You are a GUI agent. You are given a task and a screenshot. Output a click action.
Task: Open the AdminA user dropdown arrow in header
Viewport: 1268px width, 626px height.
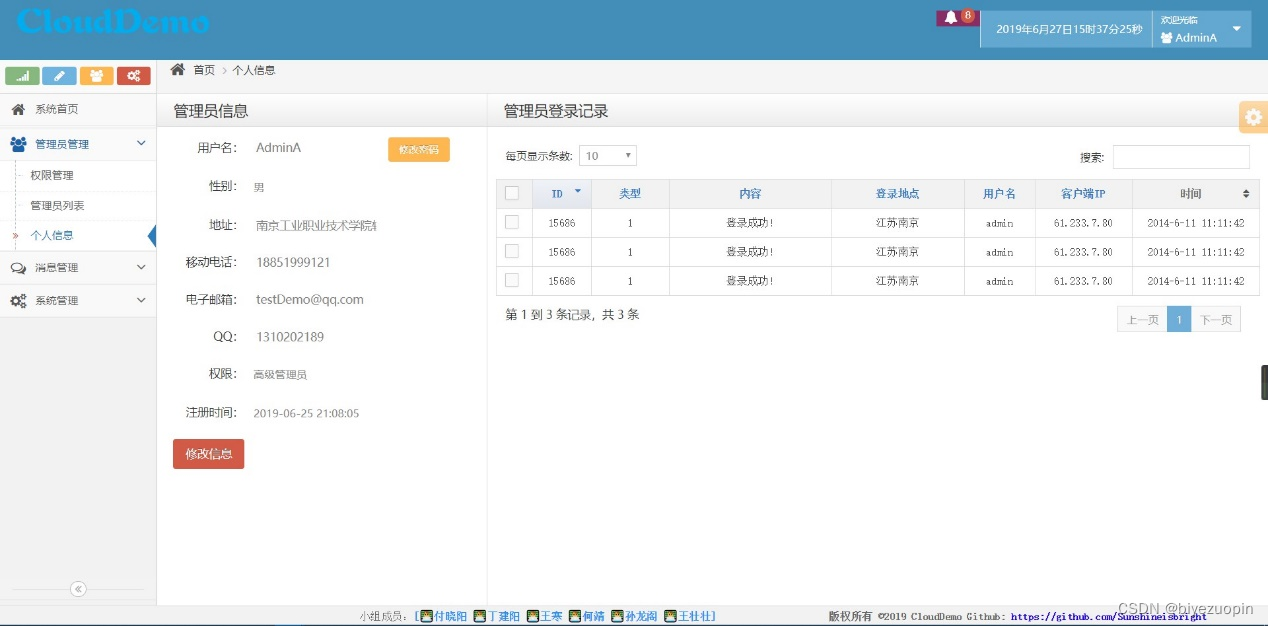1237,29
